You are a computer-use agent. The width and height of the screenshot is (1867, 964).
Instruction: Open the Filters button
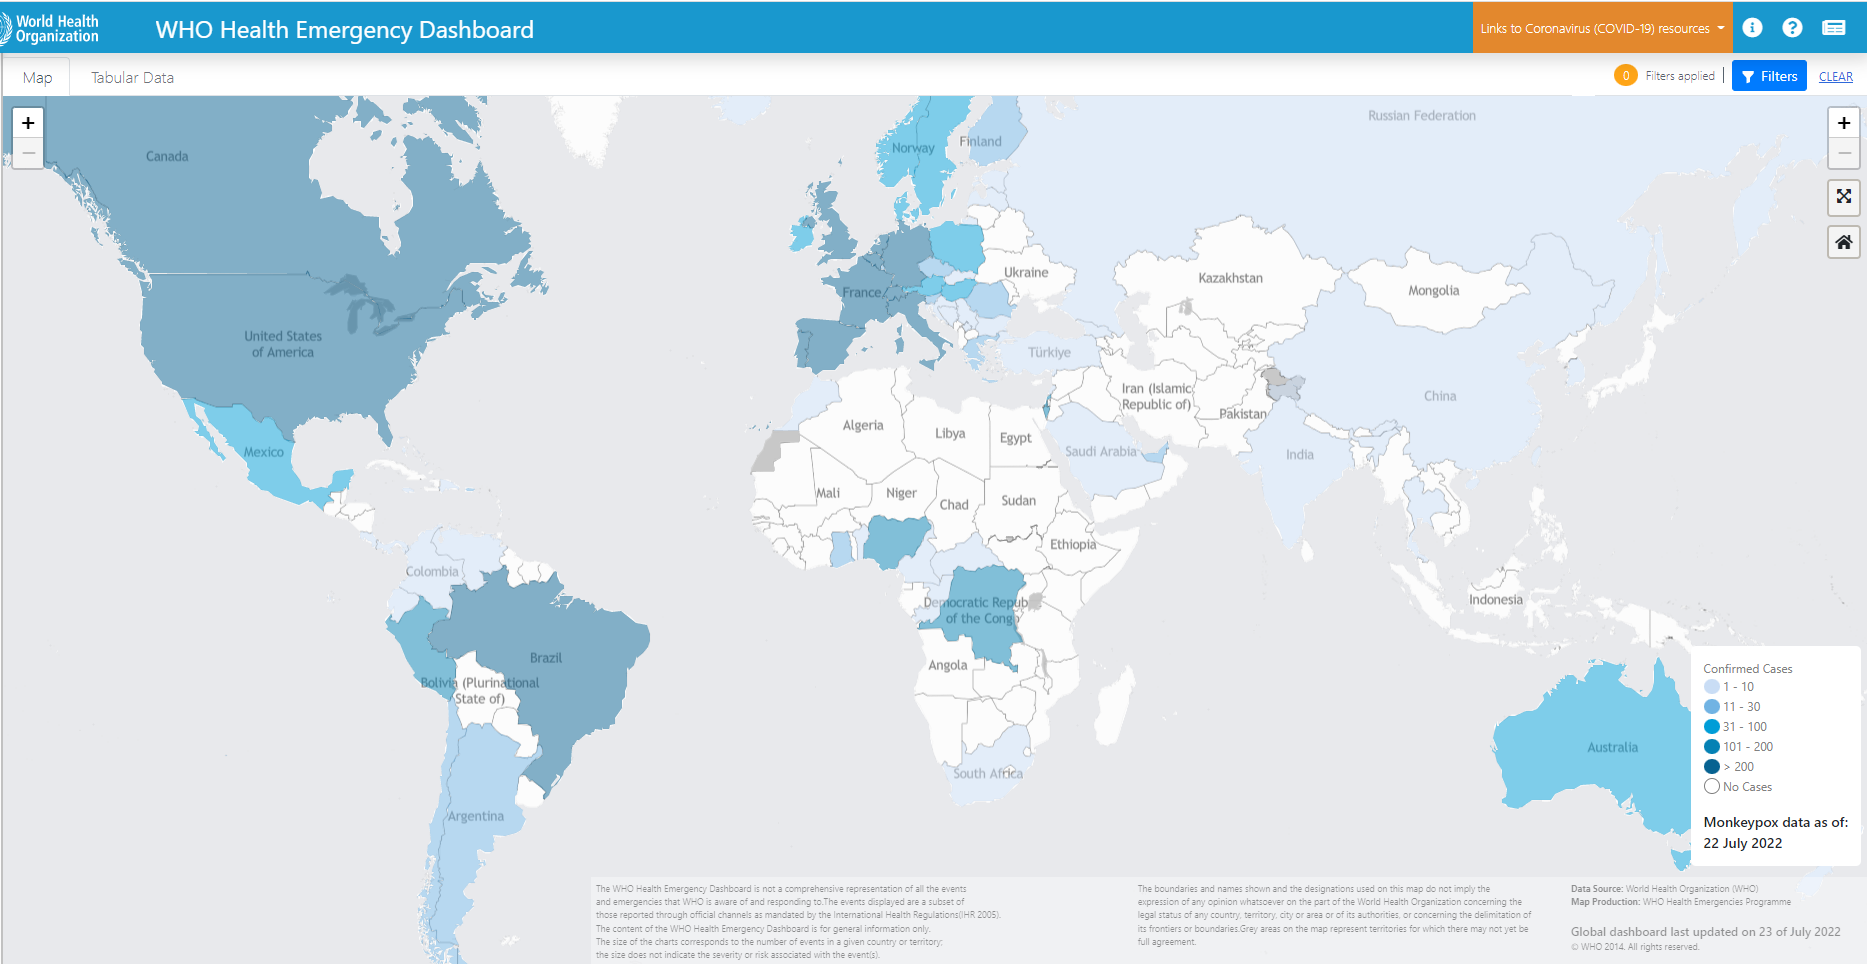click(1769, 77)
